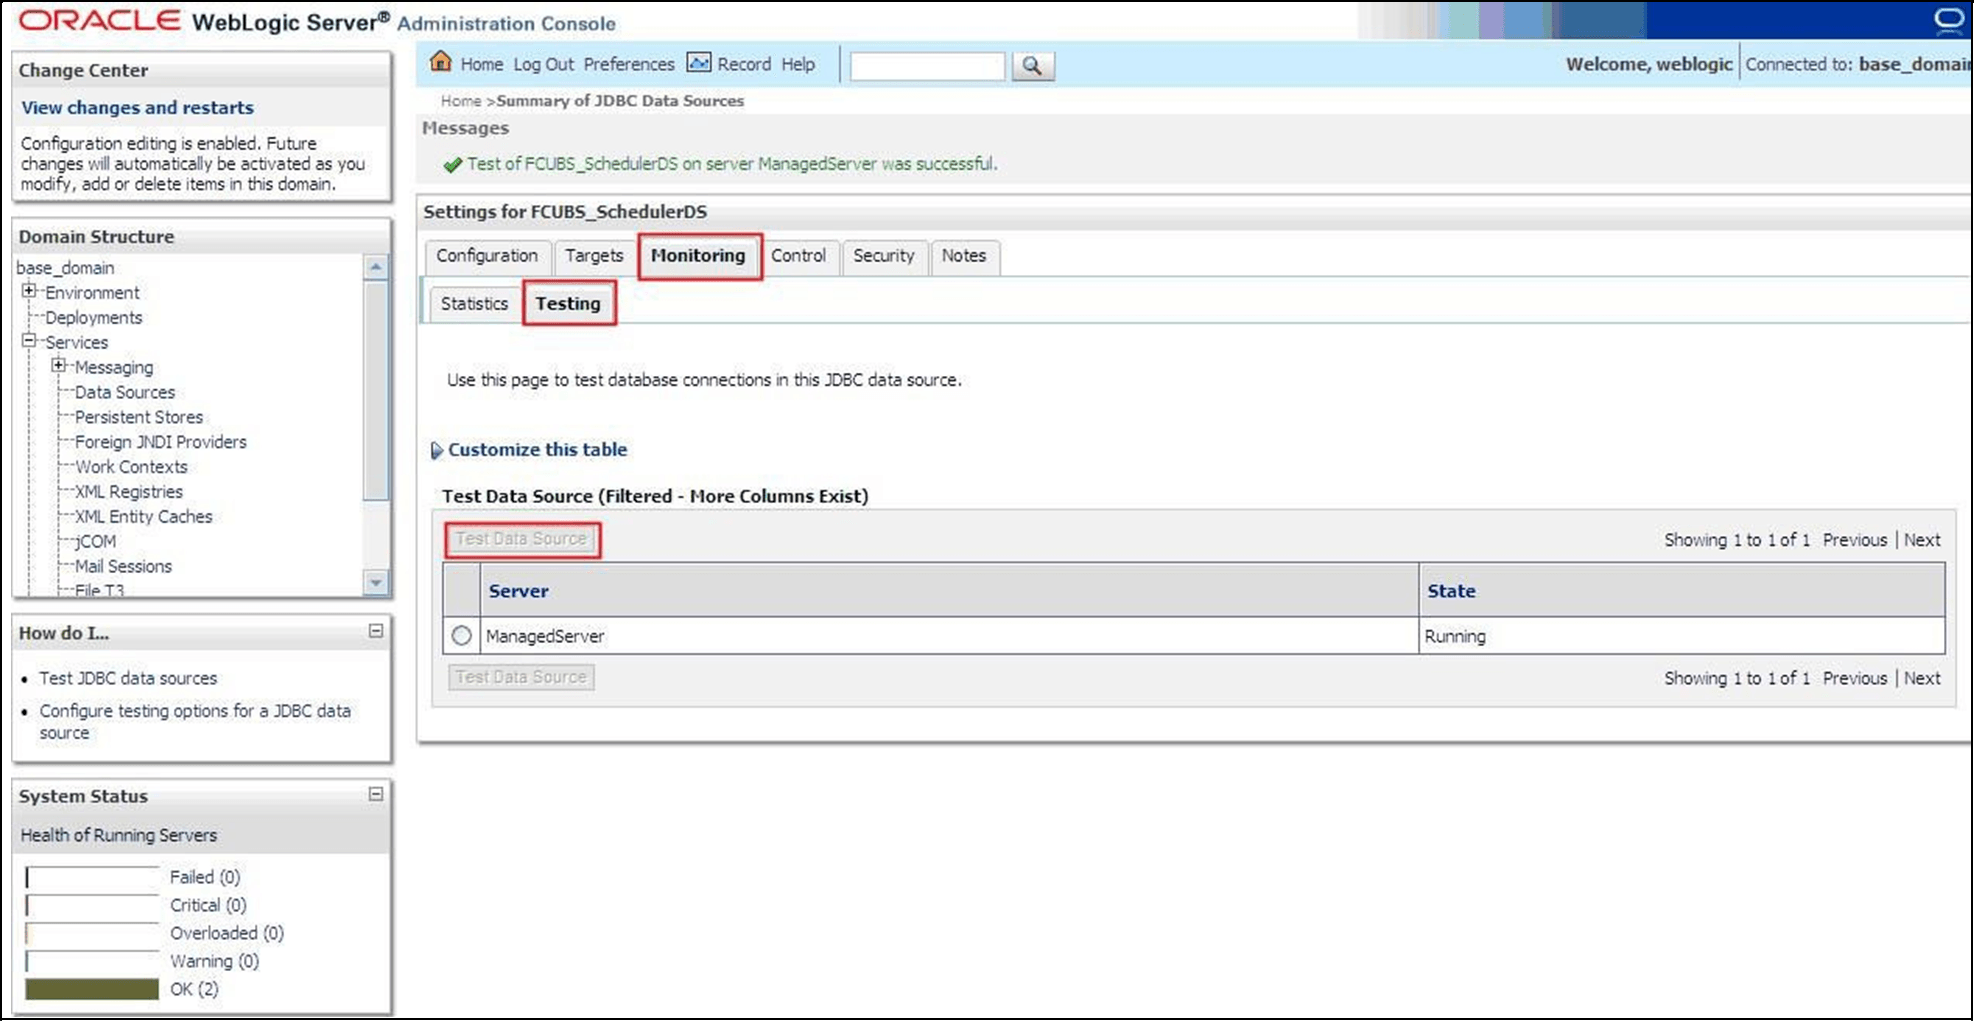
Task: Open the Control tab
Action: point(798,256)
